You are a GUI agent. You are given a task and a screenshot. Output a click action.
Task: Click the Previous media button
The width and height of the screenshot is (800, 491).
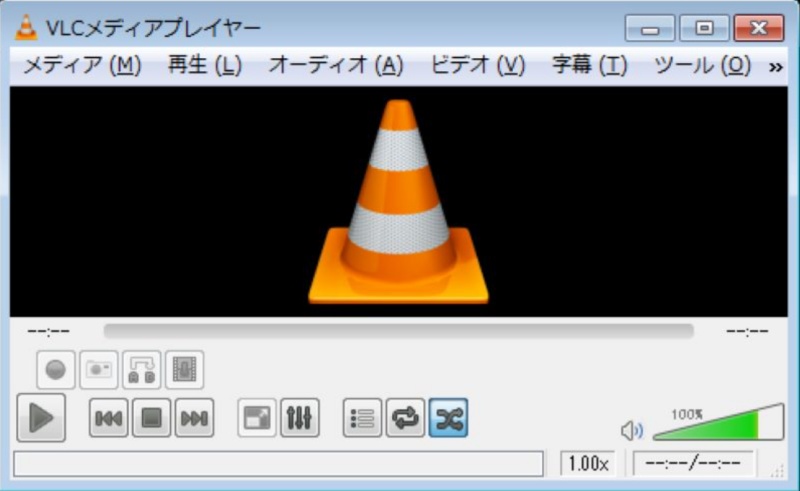tap(109, 418)
